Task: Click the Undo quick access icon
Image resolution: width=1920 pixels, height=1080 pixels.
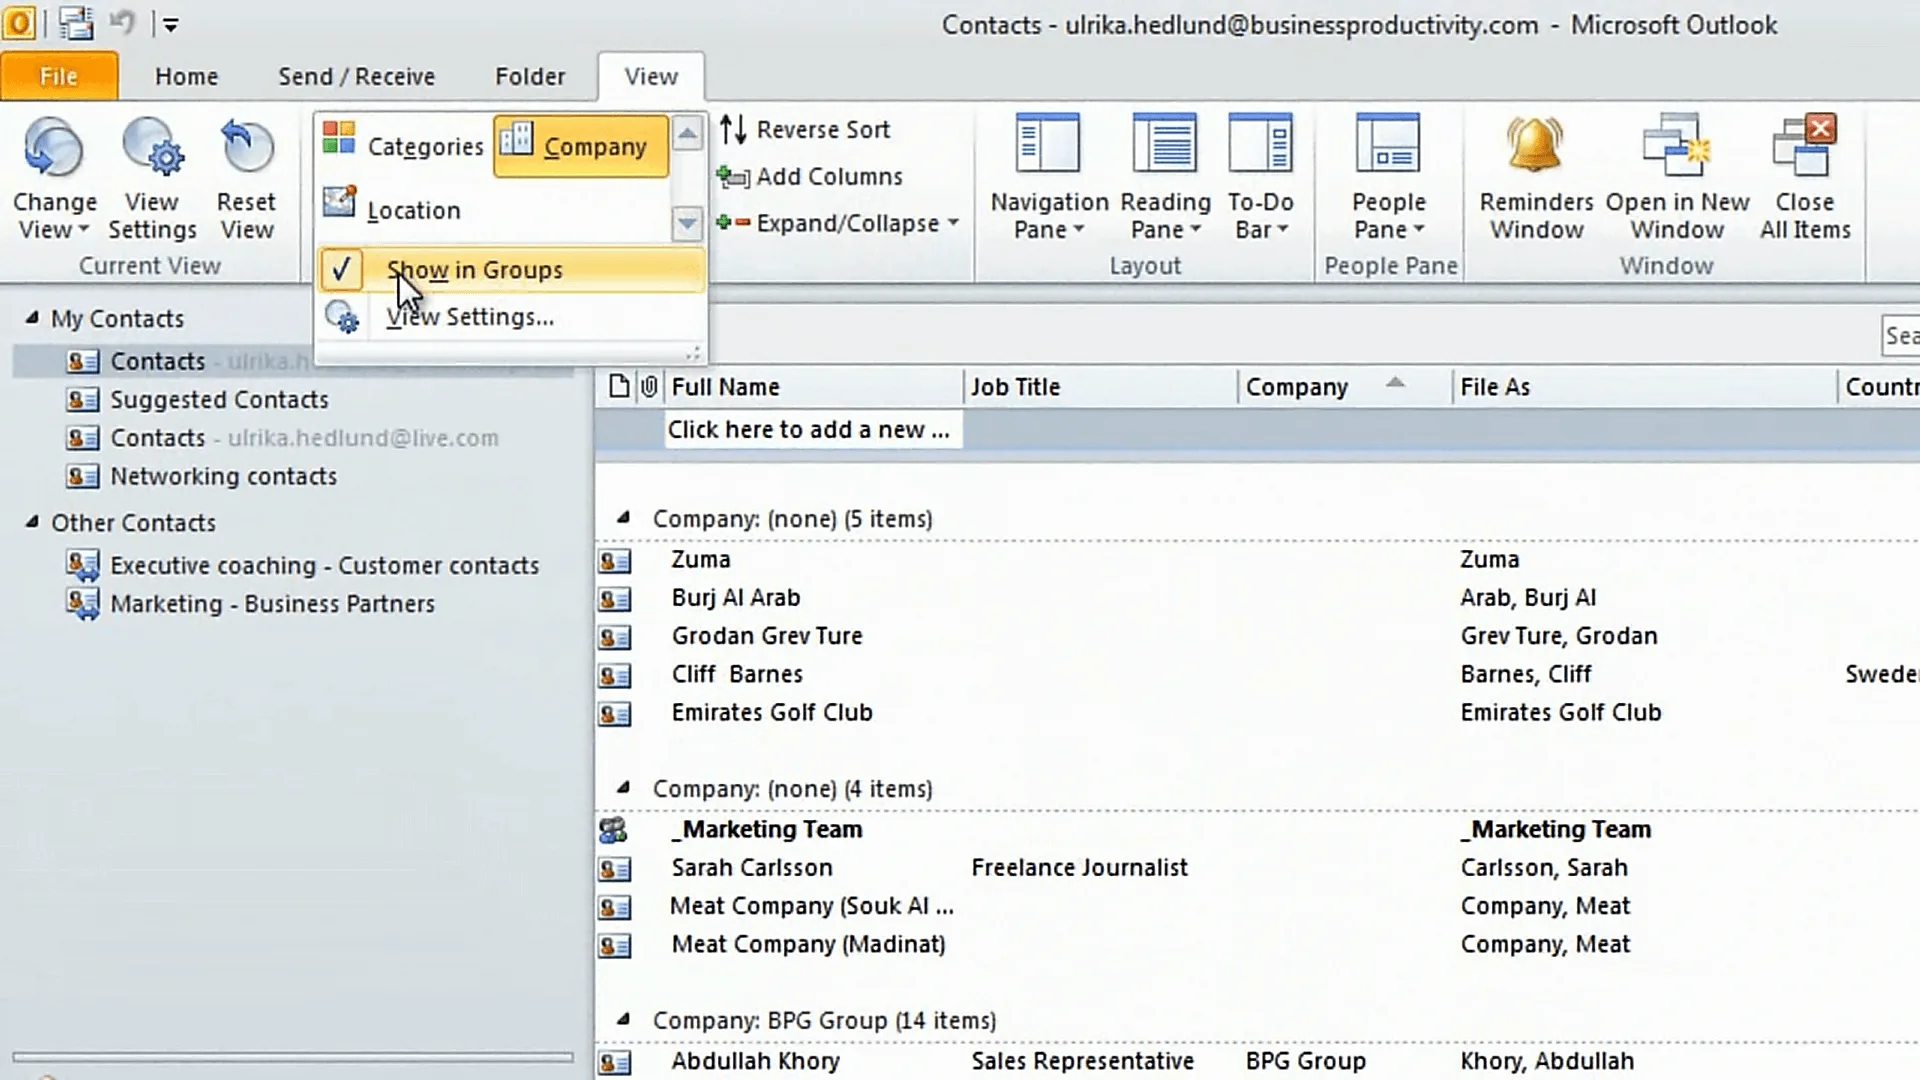Action: pyautogui.click(x=122, y=23)
